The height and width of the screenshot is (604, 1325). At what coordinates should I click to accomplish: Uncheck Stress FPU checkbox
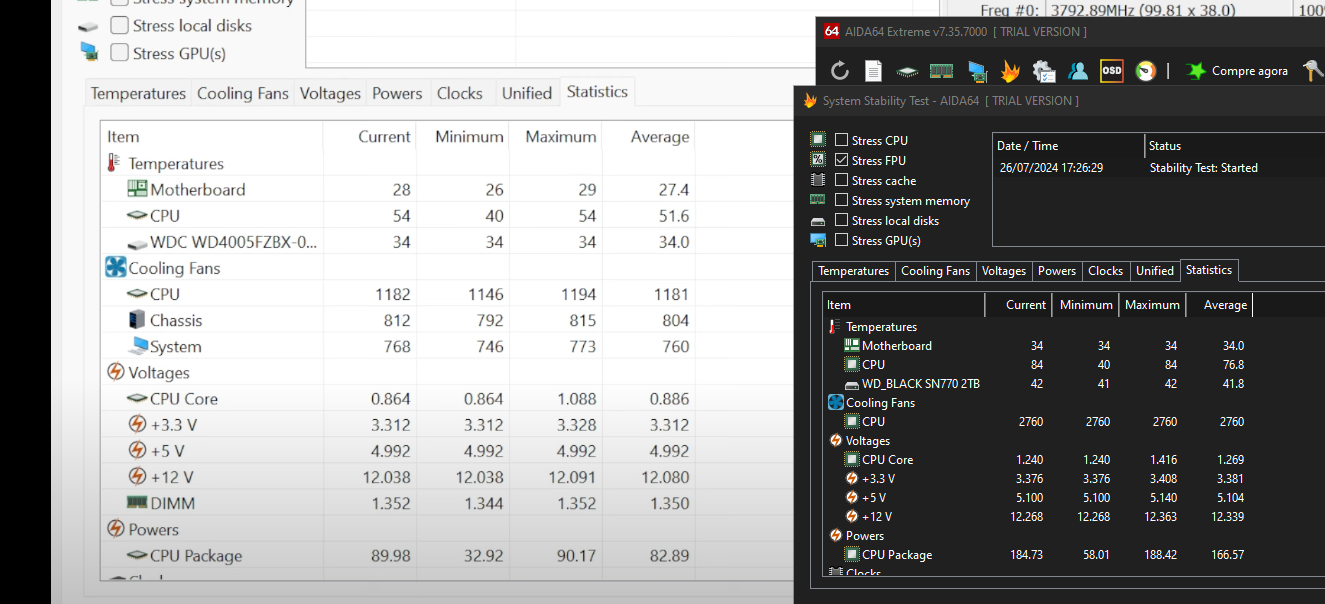click(x=841, y=160)
